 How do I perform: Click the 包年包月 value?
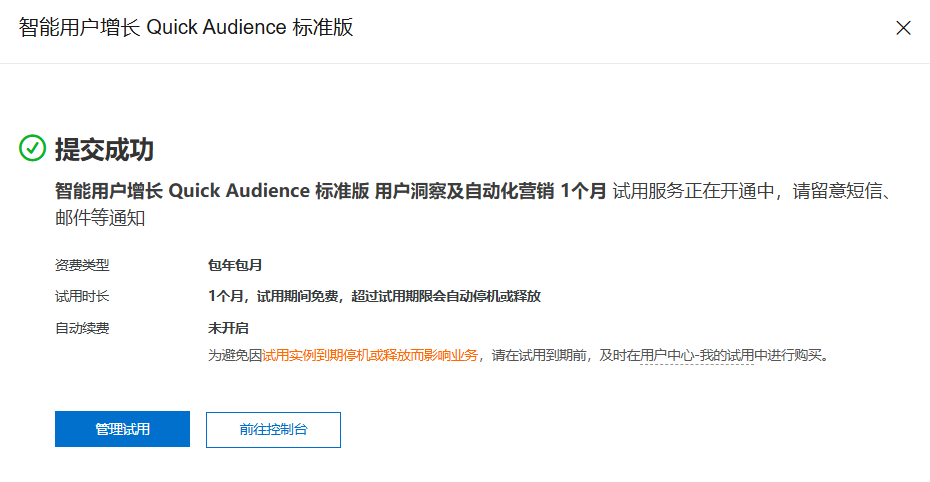pos(235,265)
